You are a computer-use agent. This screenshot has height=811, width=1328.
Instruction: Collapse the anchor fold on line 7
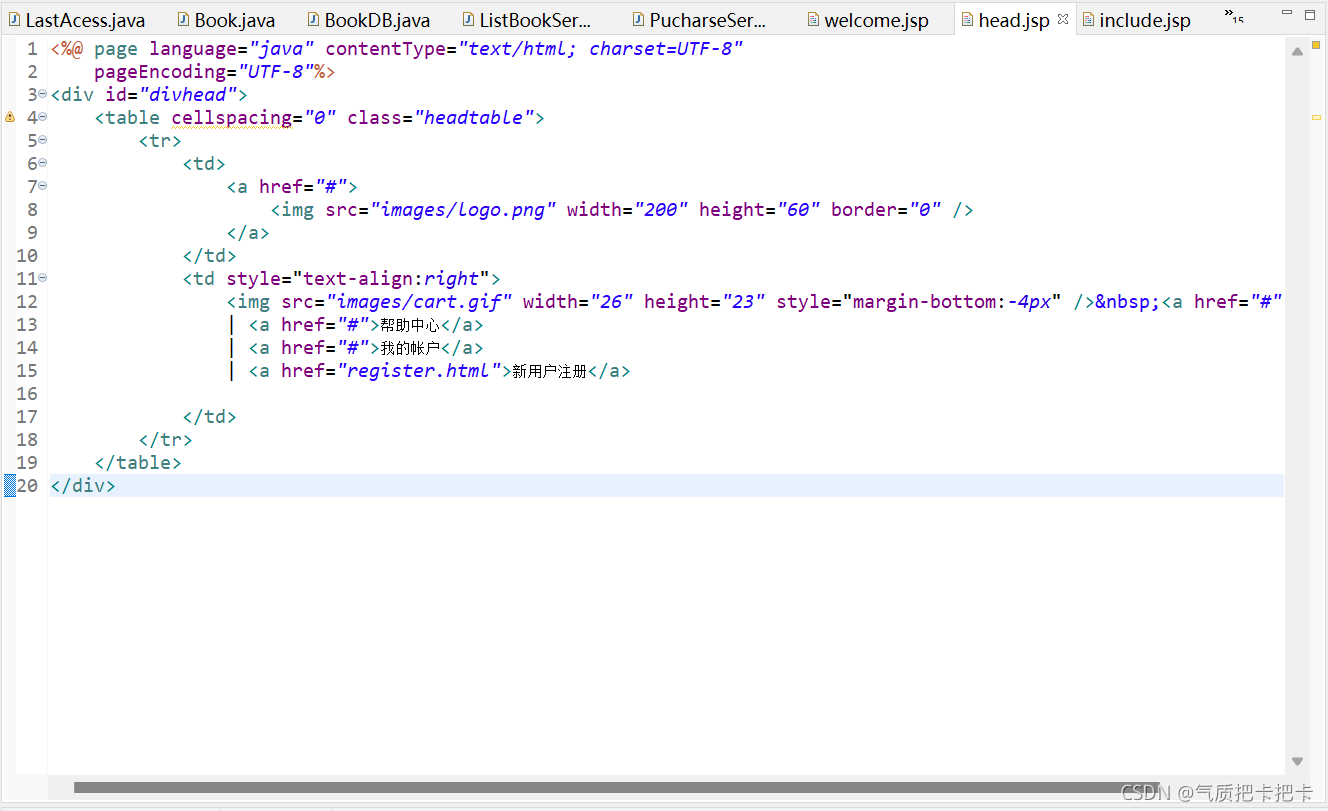point(42,186)
